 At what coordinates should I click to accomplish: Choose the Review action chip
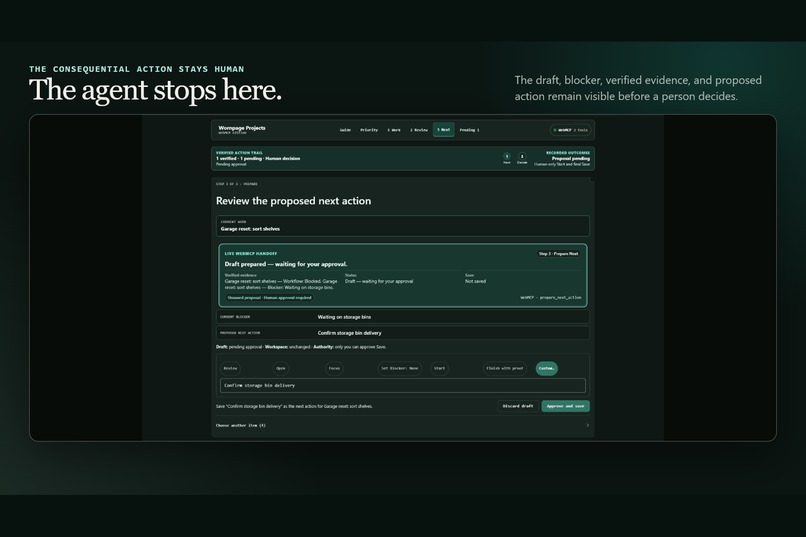[x=230, y=368]
